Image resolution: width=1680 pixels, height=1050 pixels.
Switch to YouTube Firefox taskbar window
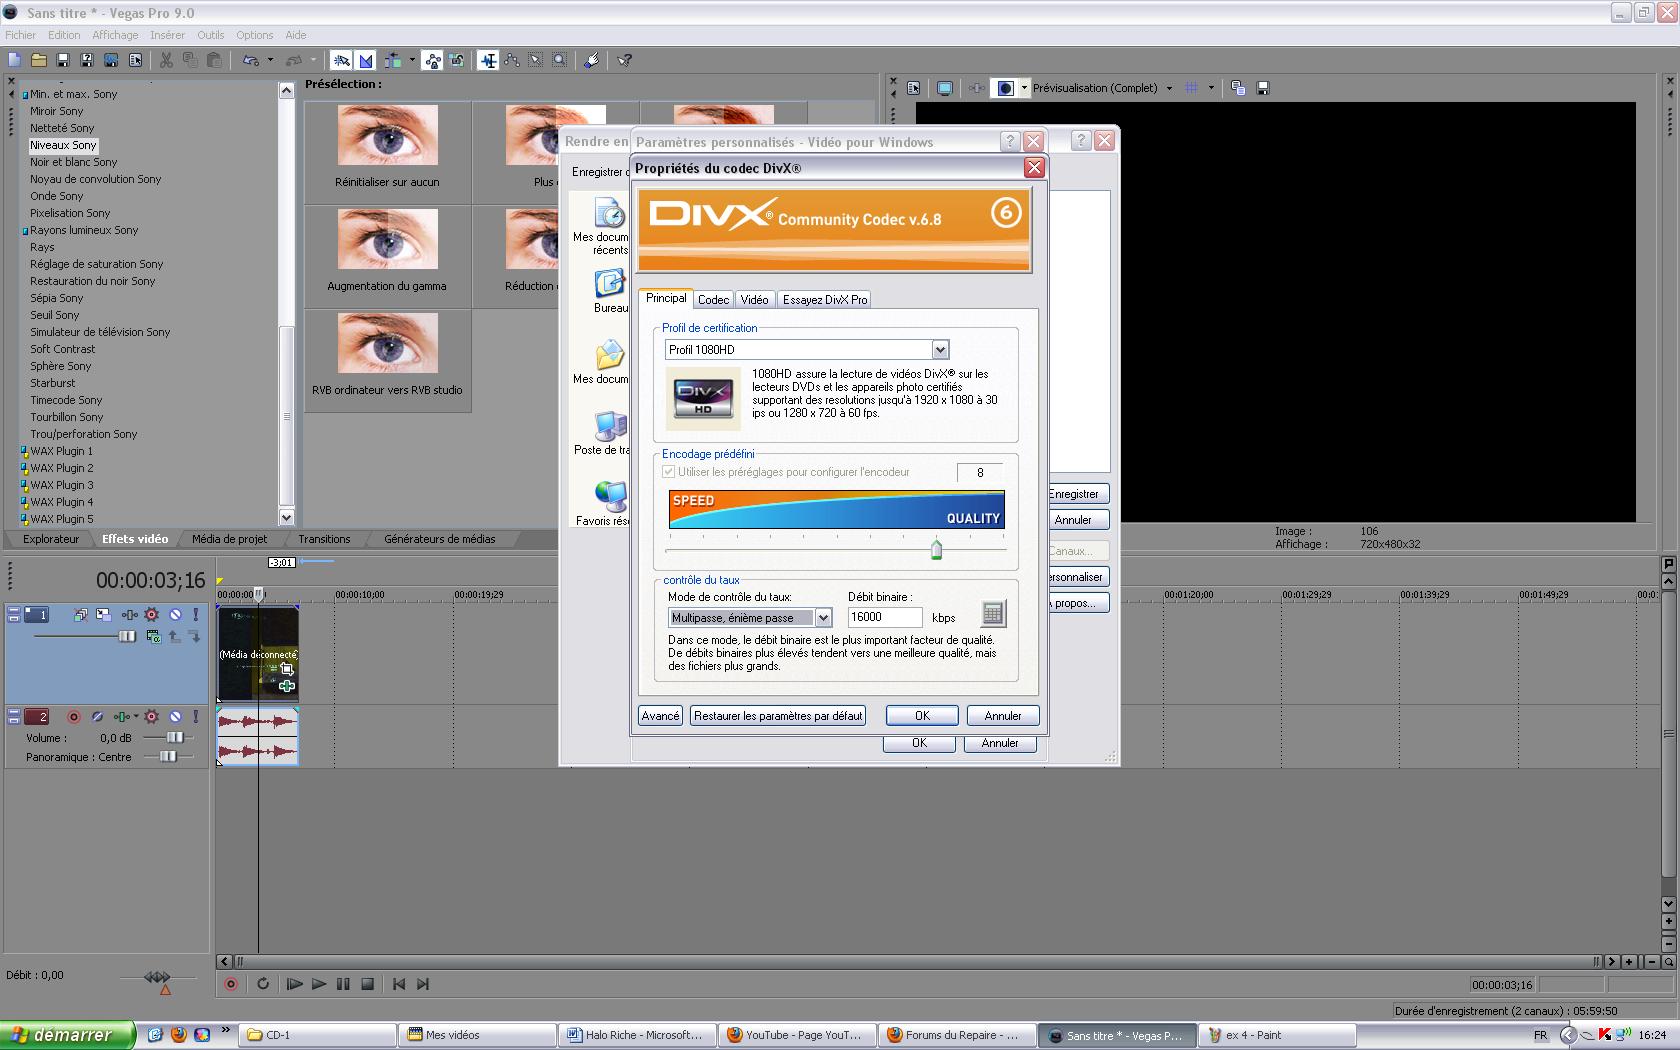click(x=795, y=1035)
